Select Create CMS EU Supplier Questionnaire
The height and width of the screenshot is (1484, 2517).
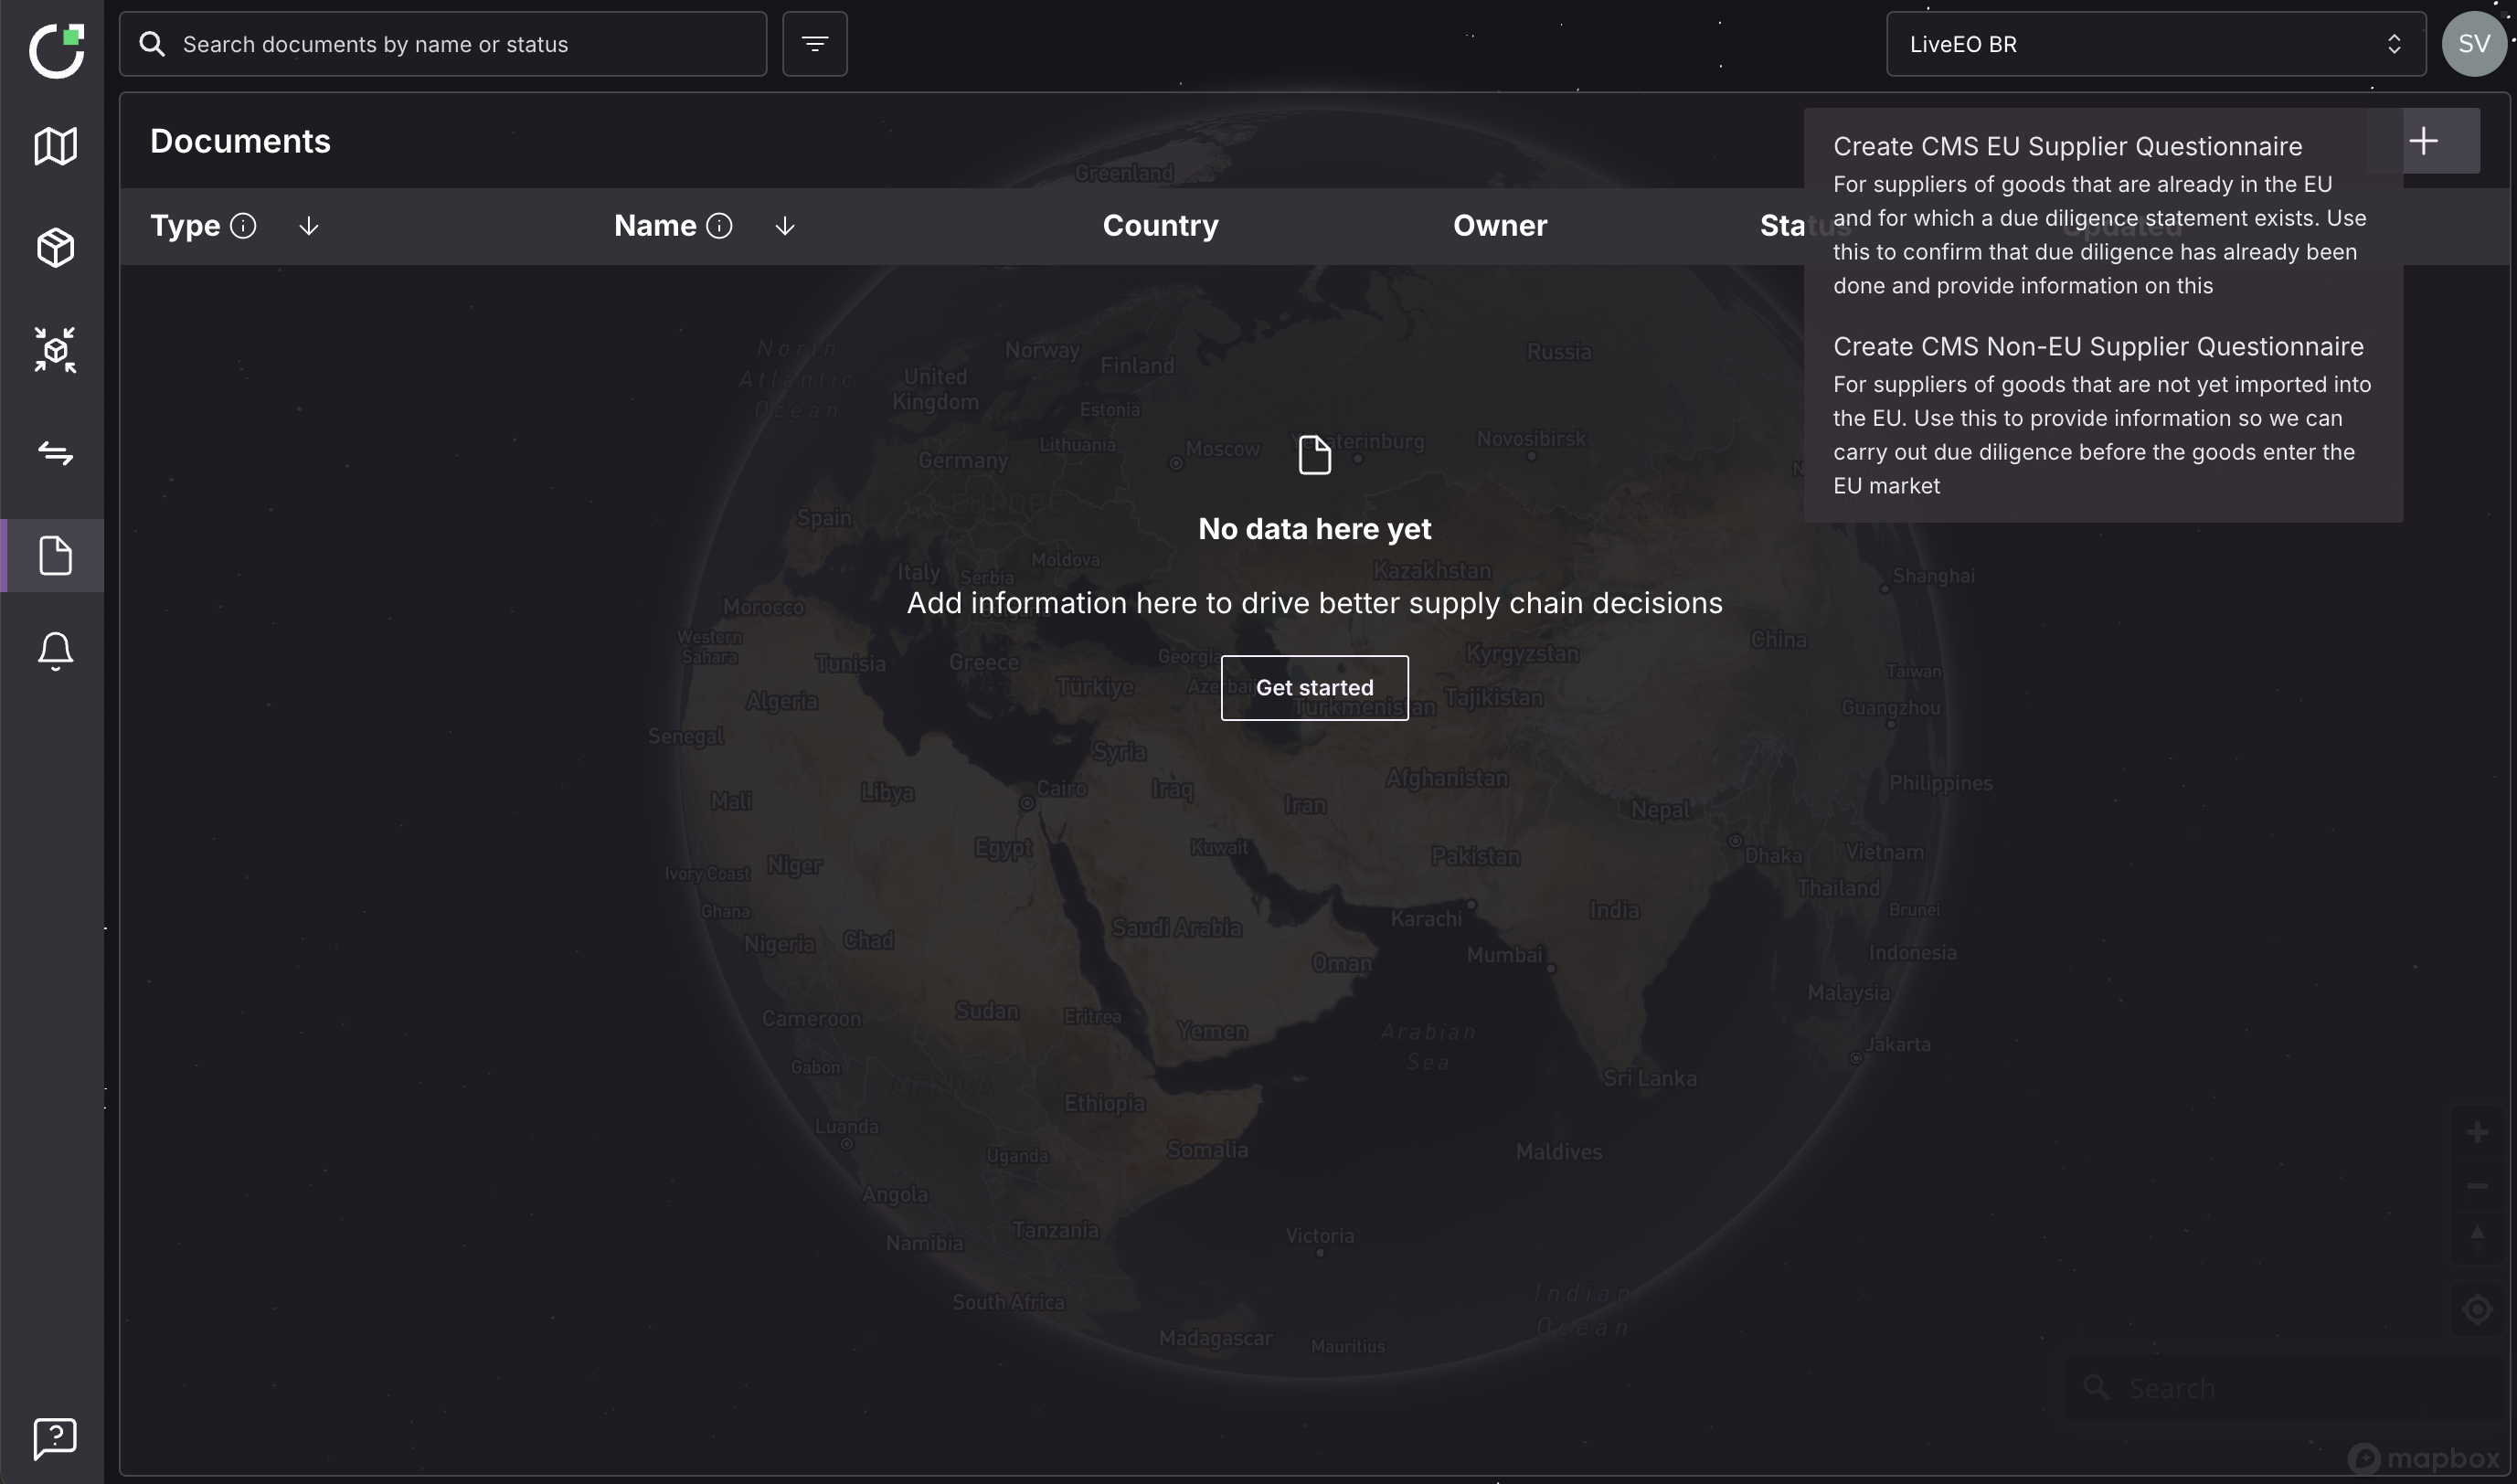(2066, 147)
